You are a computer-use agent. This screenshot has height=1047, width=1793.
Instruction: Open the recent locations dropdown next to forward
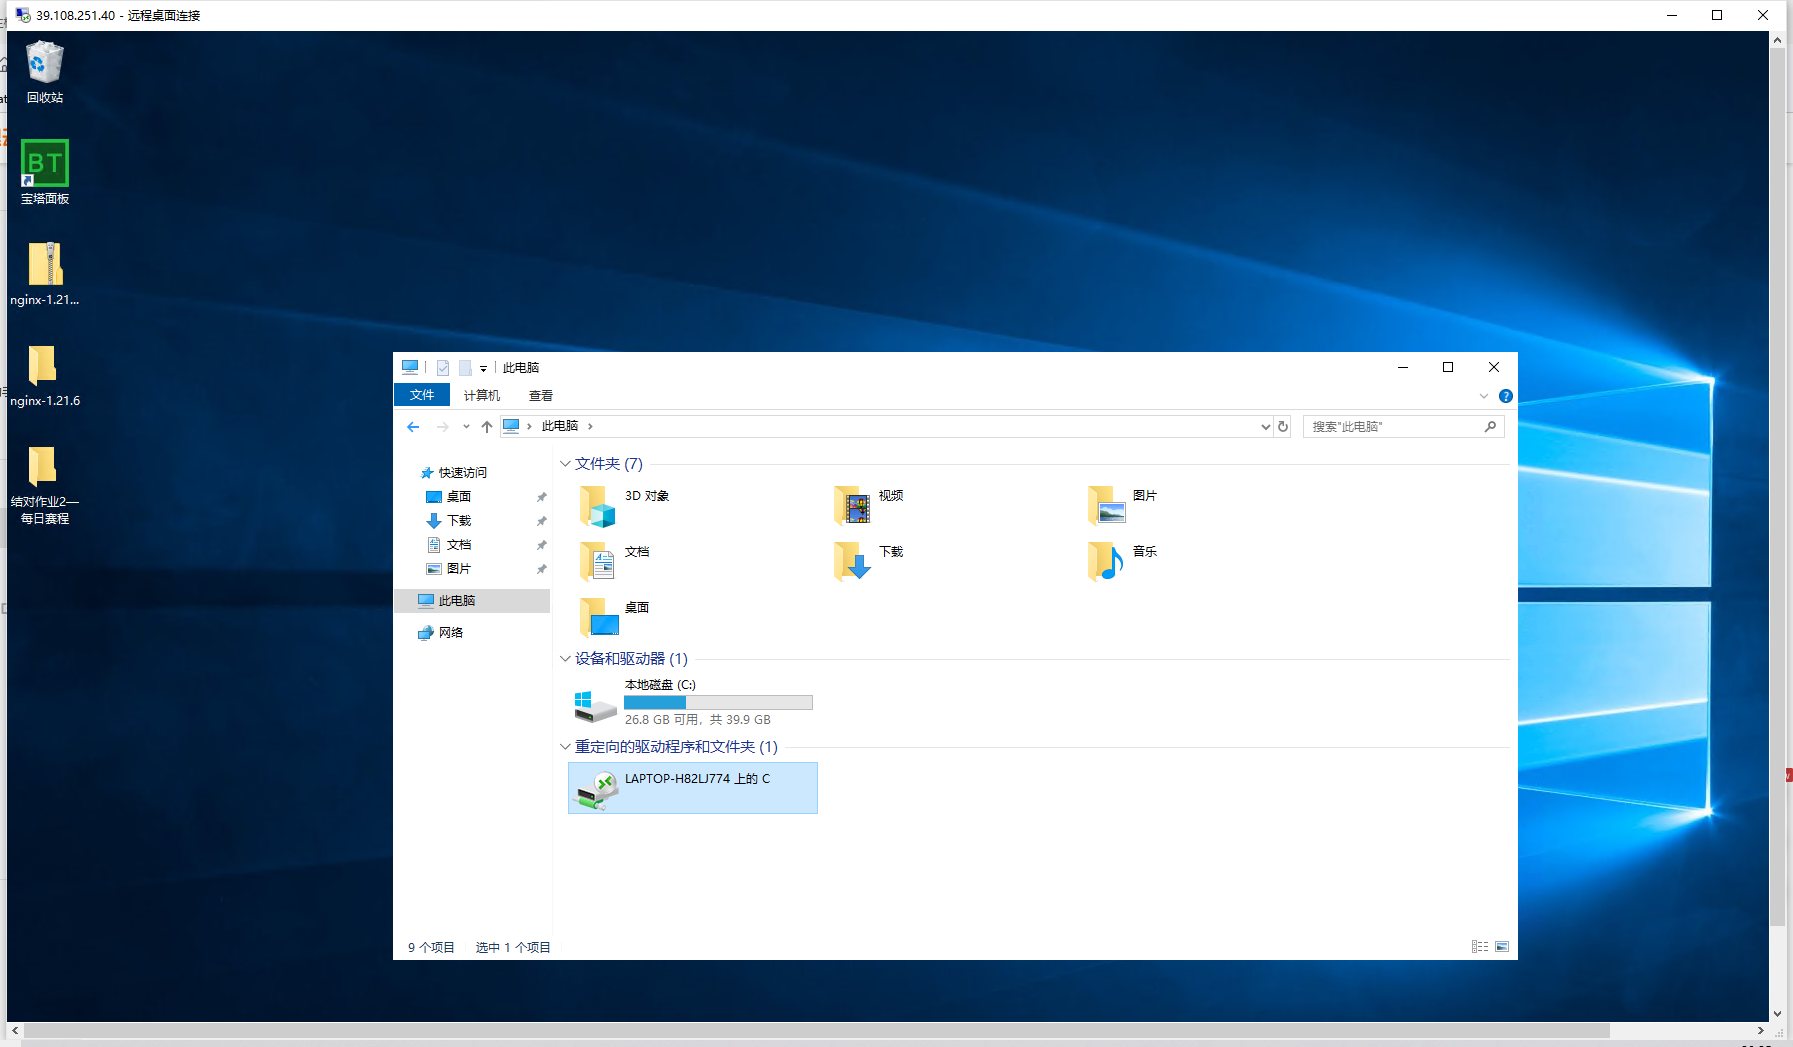point(466,427)
